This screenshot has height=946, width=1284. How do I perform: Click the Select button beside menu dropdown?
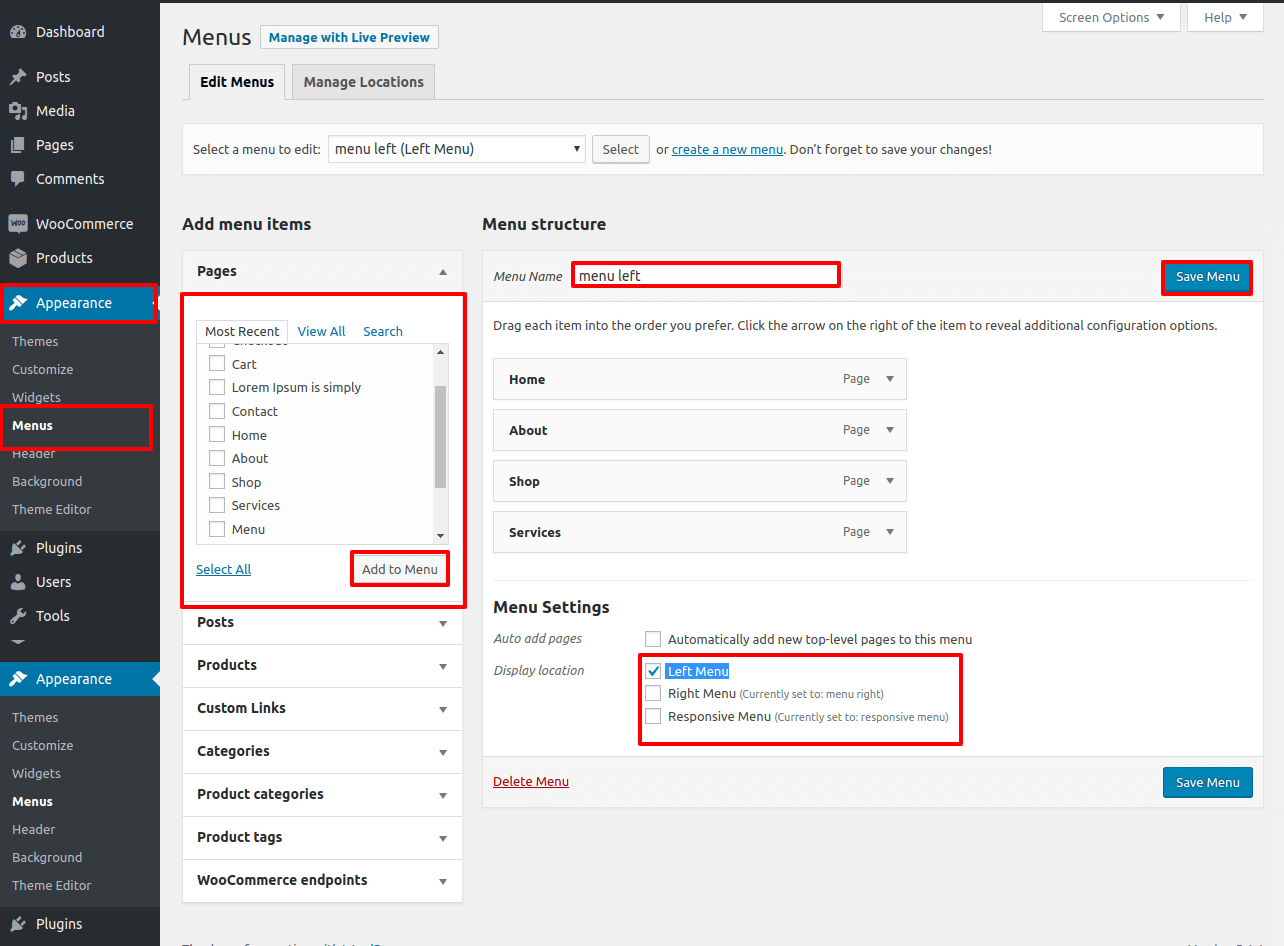click(x=621, y=149)
